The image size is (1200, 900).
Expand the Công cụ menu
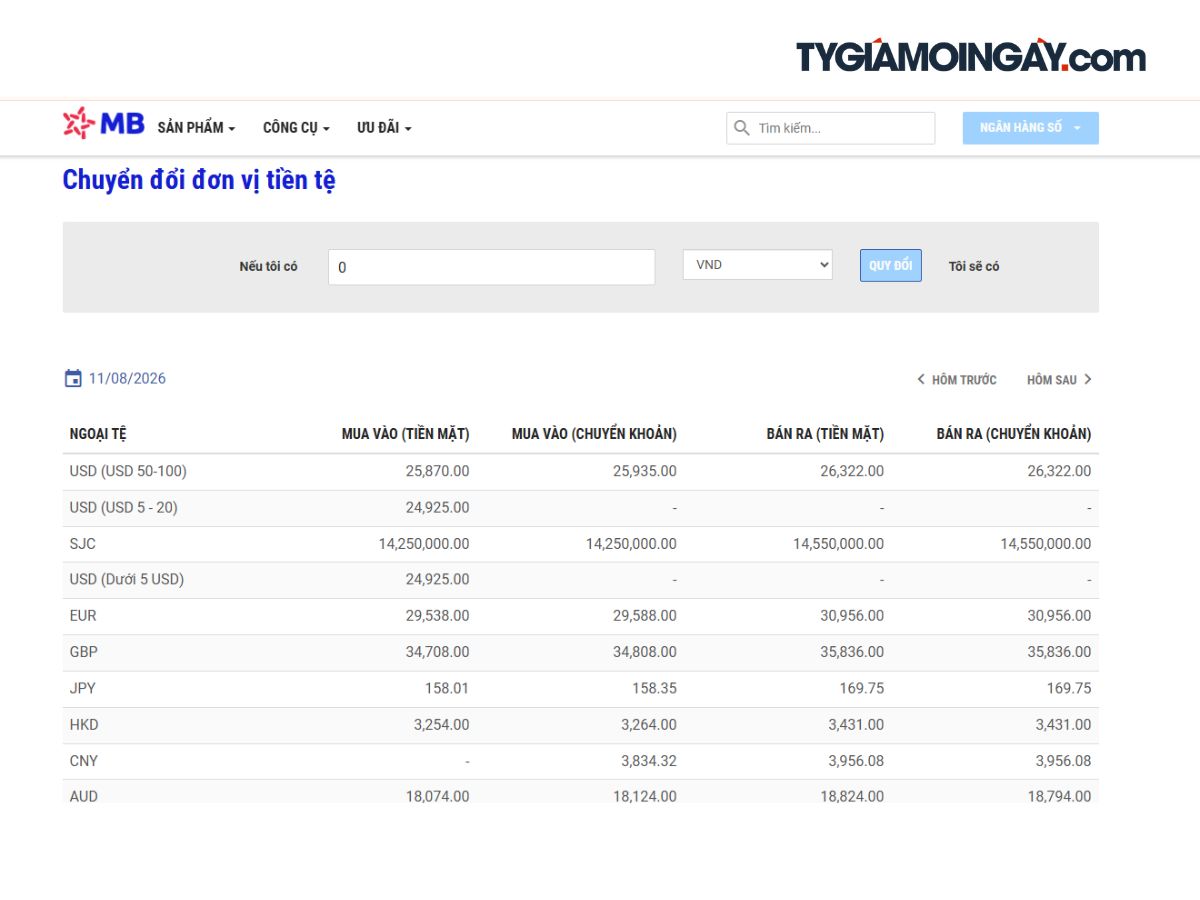click(296, 128)
